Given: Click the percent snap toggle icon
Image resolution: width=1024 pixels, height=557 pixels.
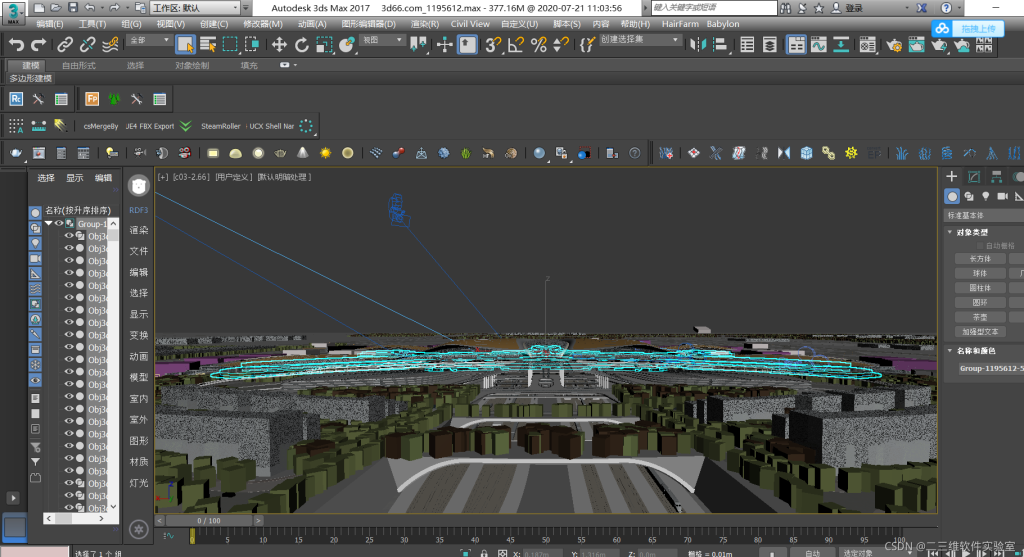Looking at the screenshot, I should tap(538, 44).
